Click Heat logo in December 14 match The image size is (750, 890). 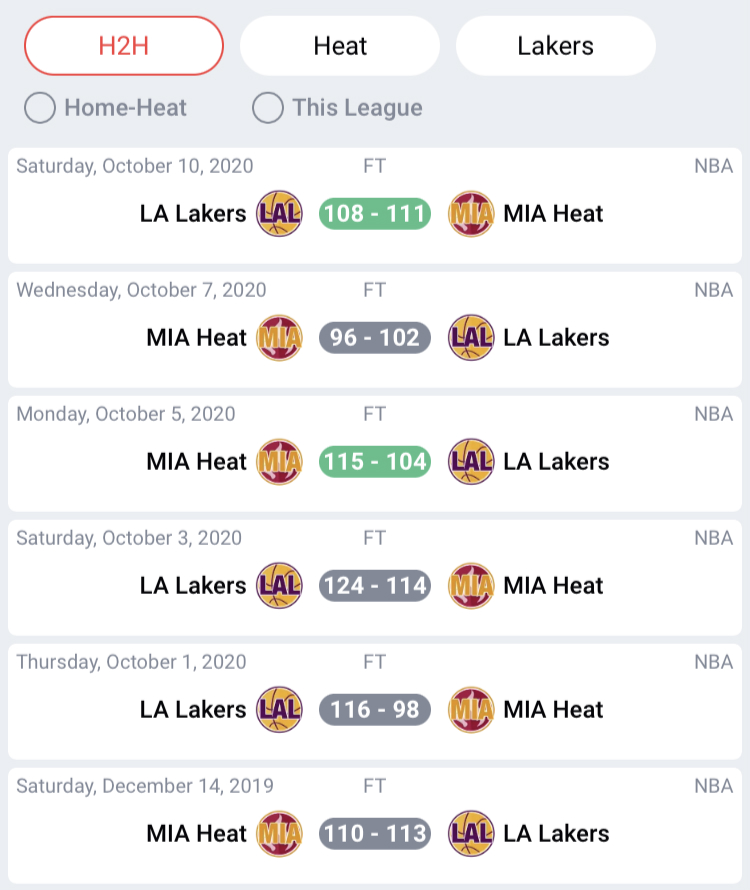pyautogui.click(x=279, y=834)
